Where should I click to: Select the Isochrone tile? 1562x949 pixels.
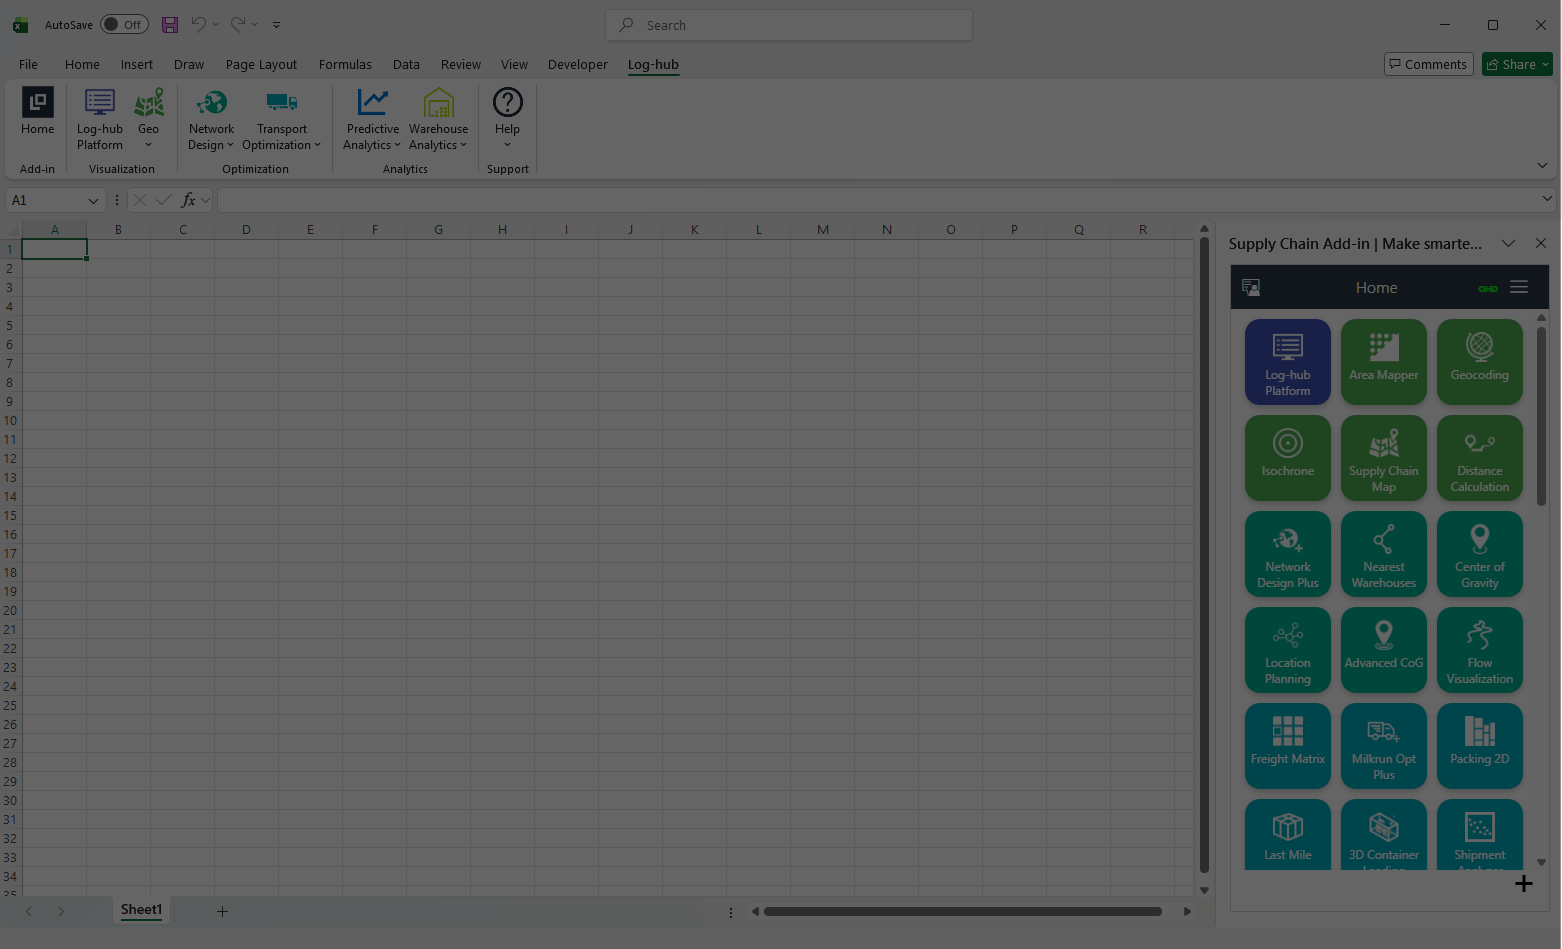(1287, 457)
